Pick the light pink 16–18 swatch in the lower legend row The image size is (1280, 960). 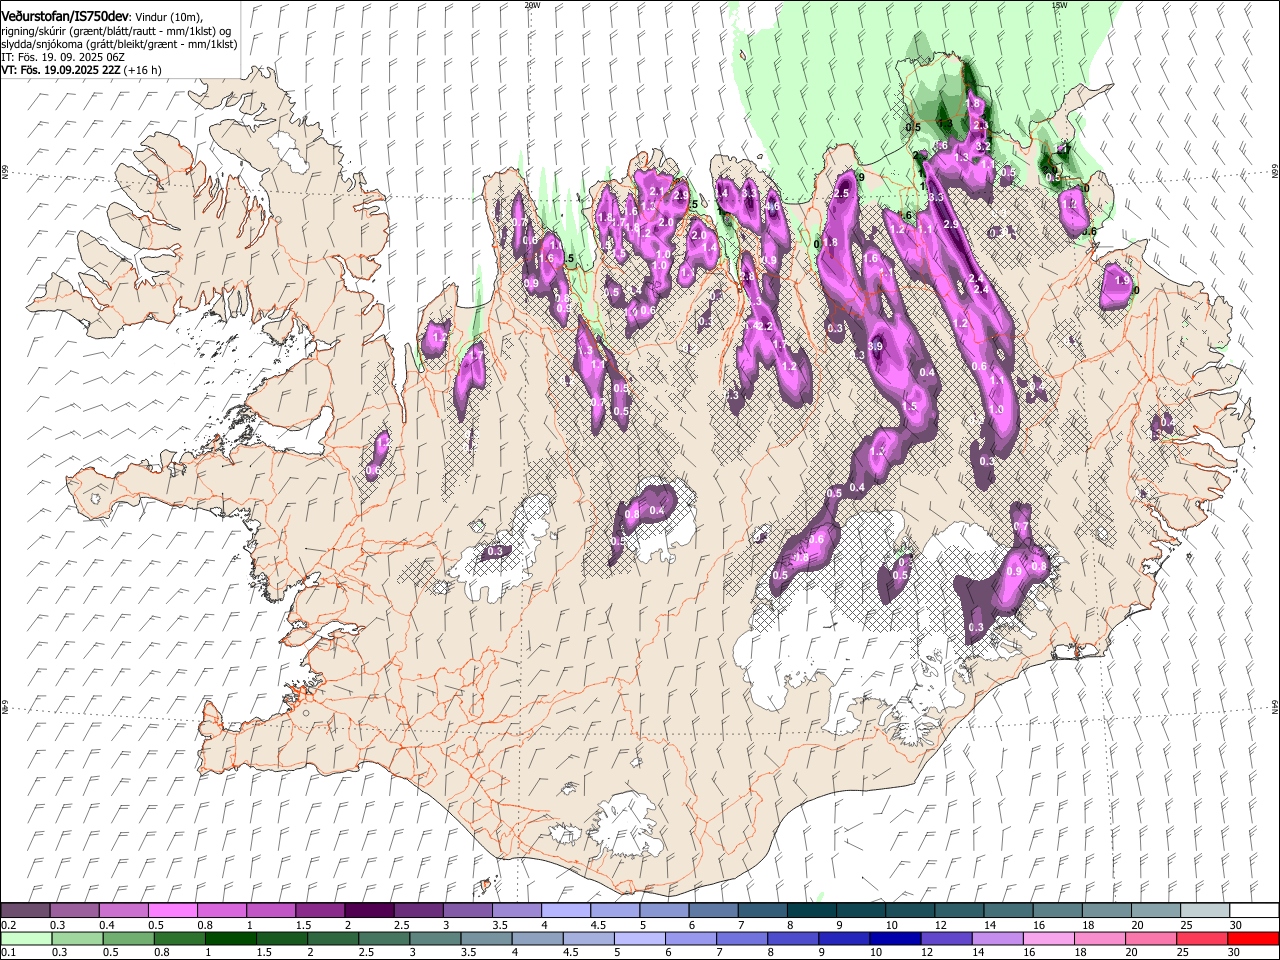coord(1048,938)
